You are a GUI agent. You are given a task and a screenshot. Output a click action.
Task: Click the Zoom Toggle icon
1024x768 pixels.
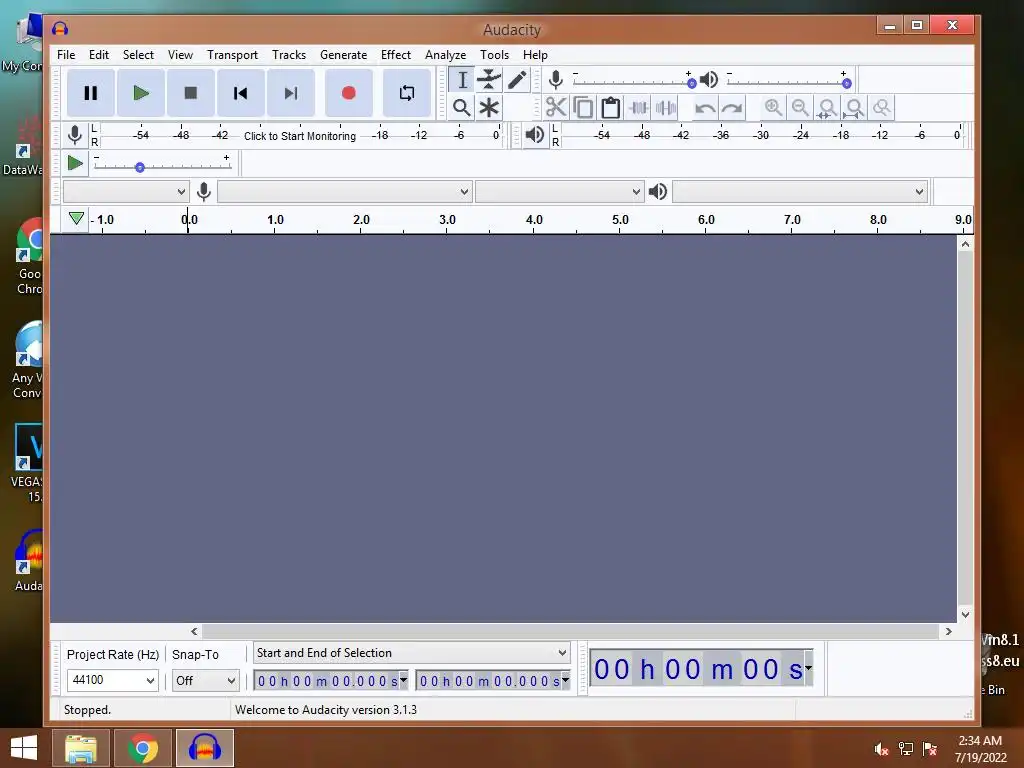click(x=882, y=107)
